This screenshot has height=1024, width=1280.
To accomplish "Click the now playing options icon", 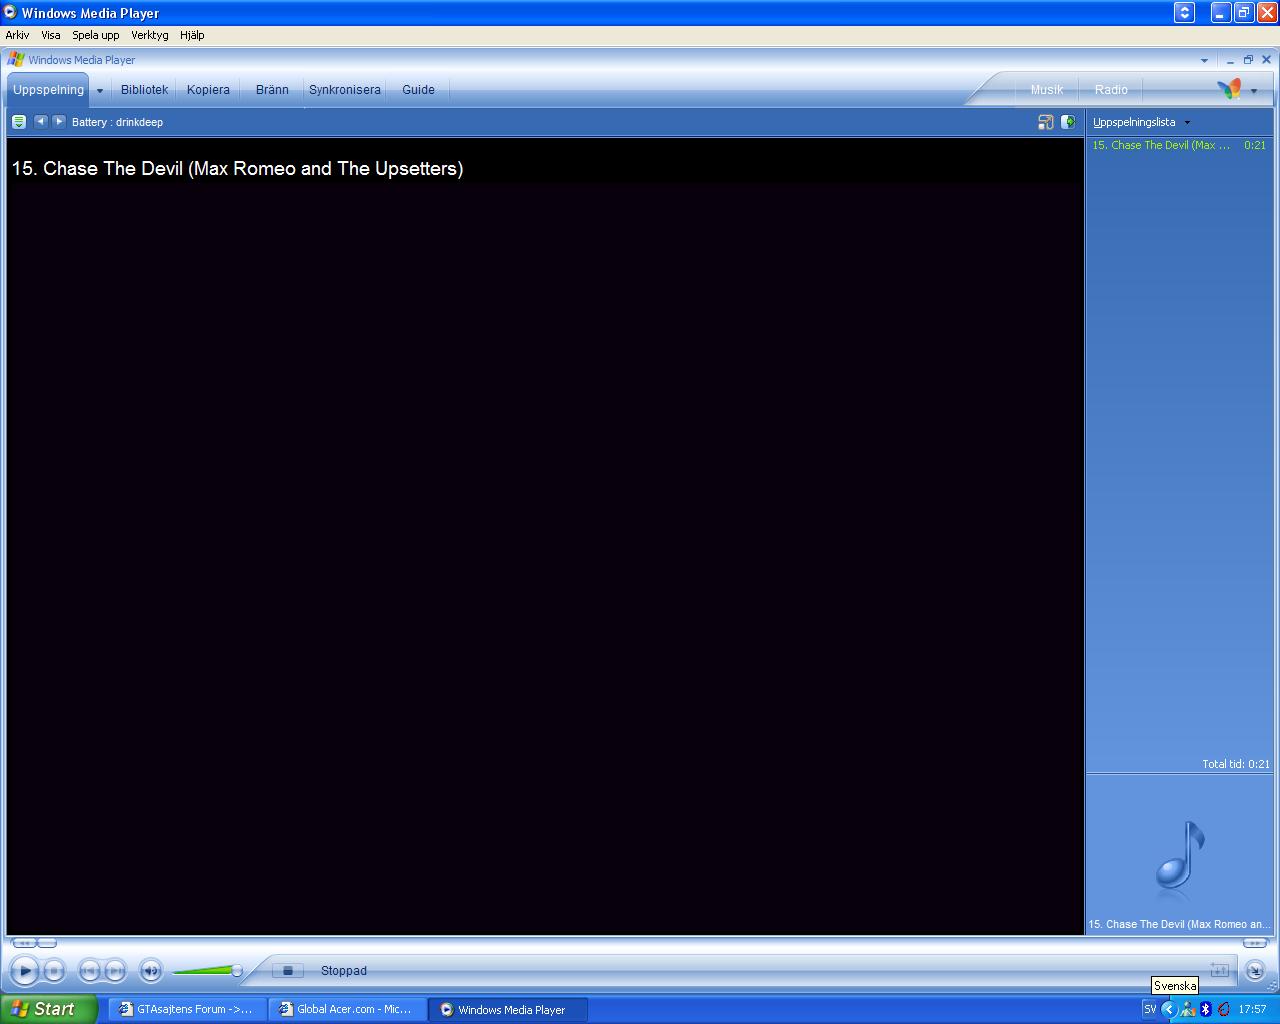I will (x=18, y=122).
